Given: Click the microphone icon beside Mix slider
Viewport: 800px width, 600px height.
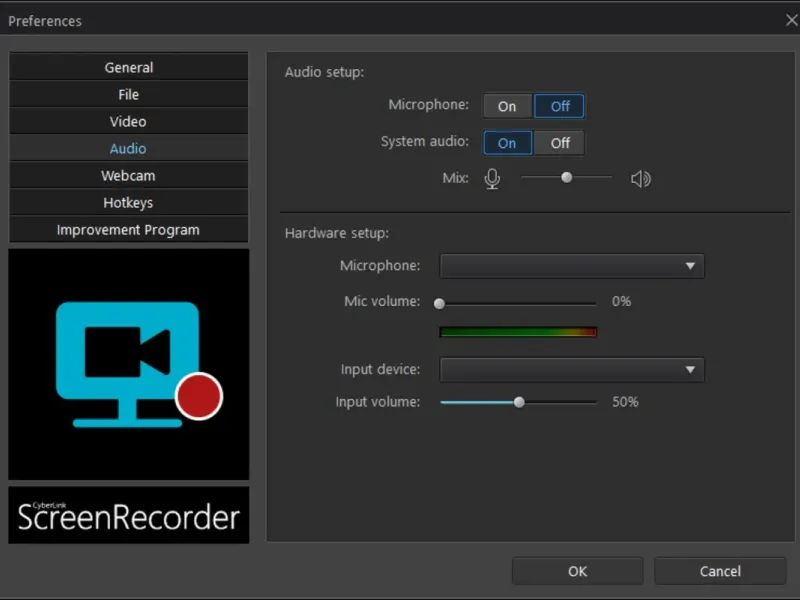Looking at the screenshot, I should [x=492, y=179].
